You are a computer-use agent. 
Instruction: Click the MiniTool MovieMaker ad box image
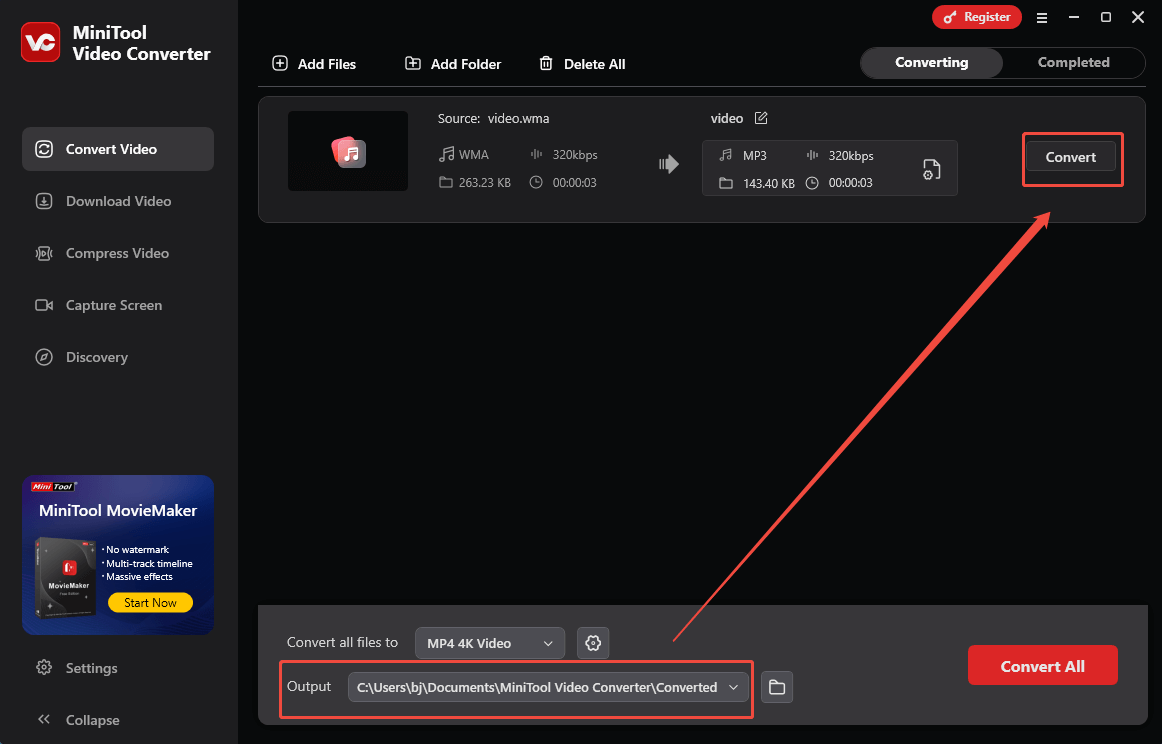(x=66, y=577)
